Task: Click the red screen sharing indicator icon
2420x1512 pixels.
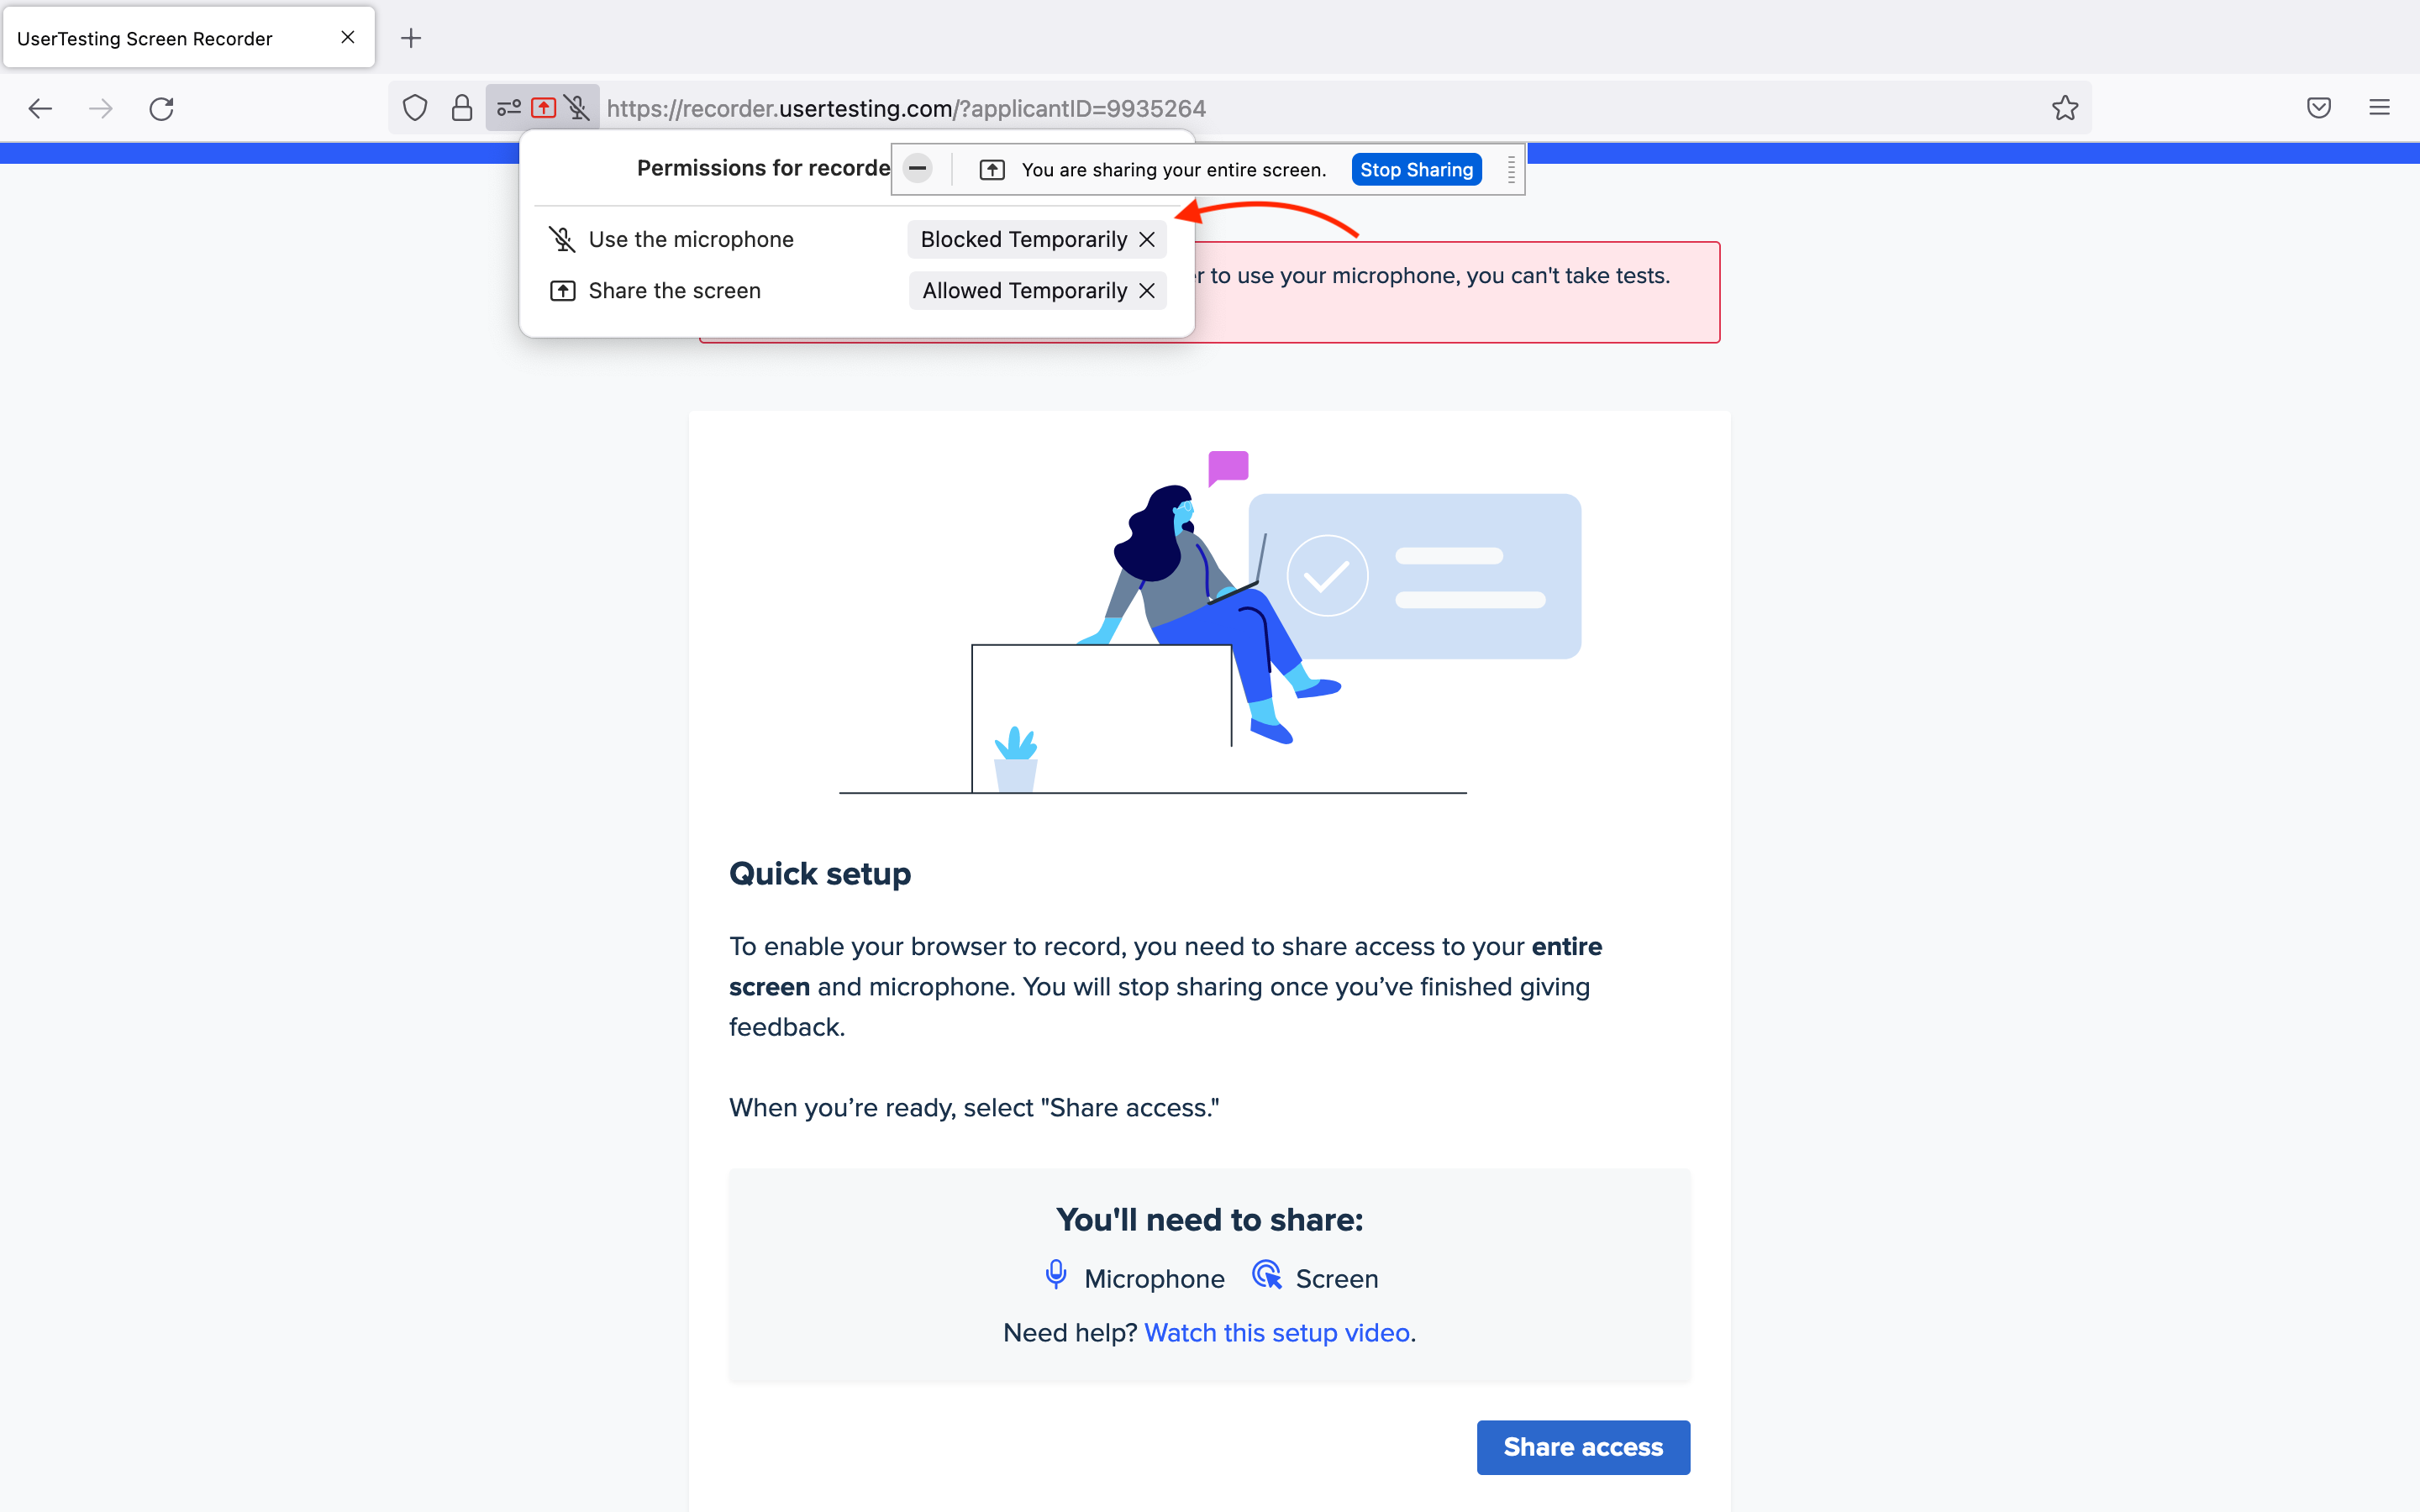Action: pyautogui.click(x=543, y=108)
